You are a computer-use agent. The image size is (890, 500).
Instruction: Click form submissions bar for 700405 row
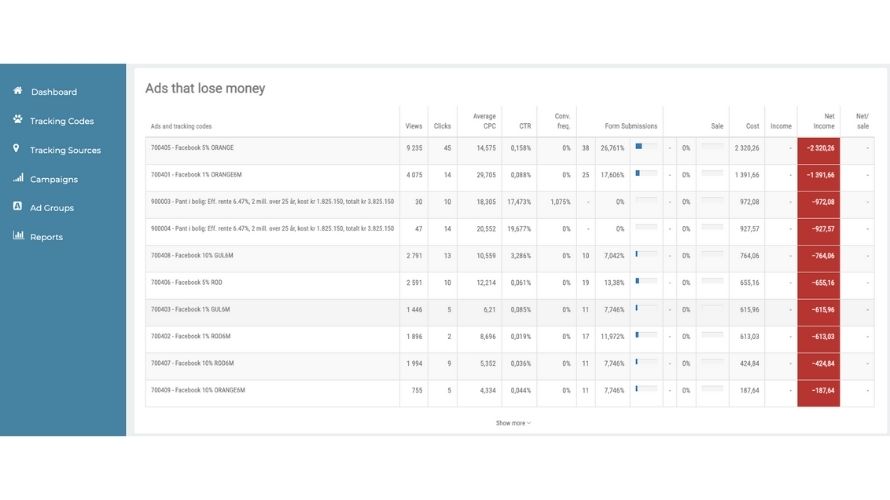point(646,146)
